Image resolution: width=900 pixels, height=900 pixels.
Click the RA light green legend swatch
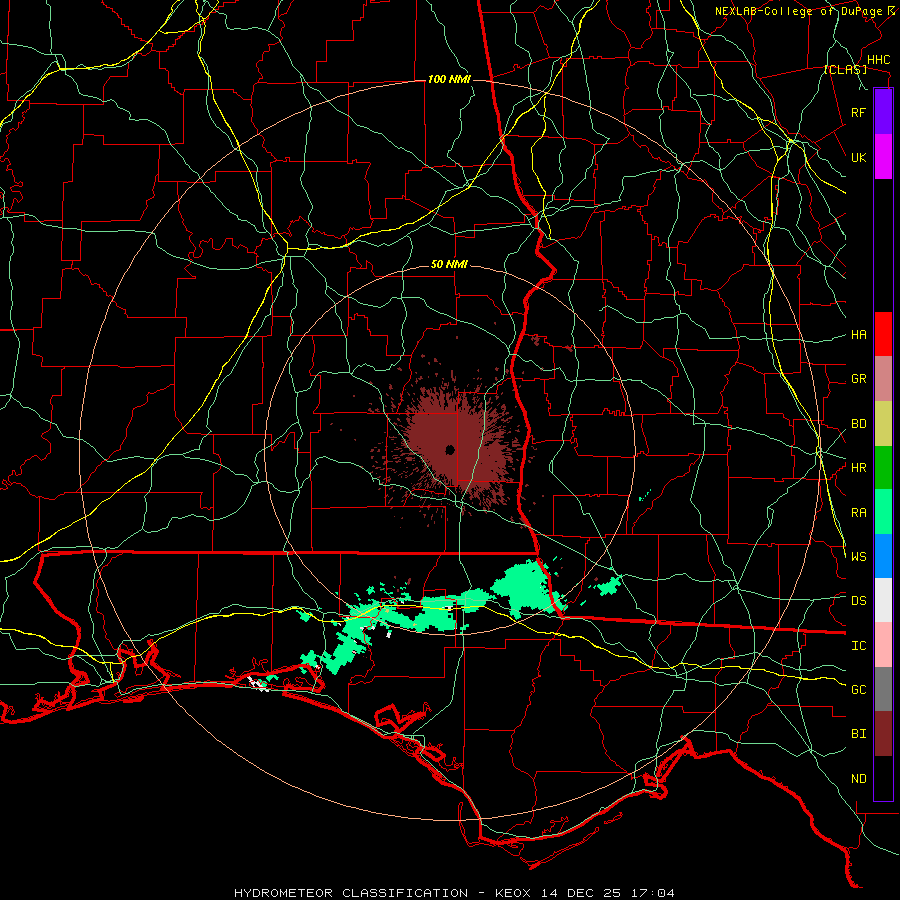tap(883, 512)
